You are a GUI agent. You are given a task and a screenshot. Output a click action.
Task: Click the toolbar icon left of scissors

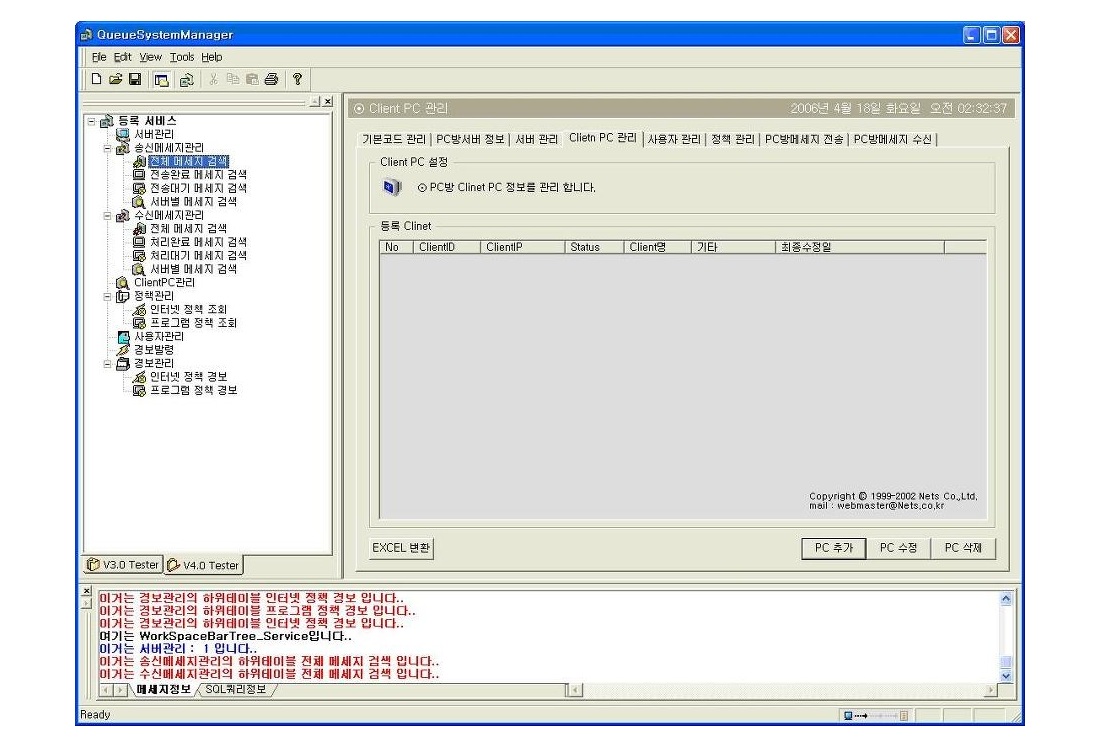click(186, 80)
